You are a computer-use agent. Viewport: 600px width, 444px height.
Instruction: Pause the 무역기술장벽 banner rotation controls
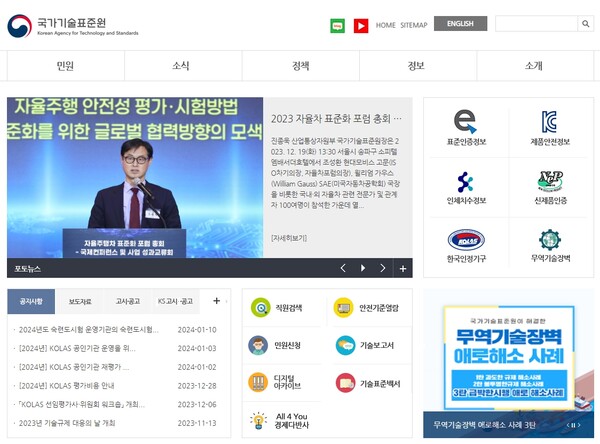coord(573,425)
